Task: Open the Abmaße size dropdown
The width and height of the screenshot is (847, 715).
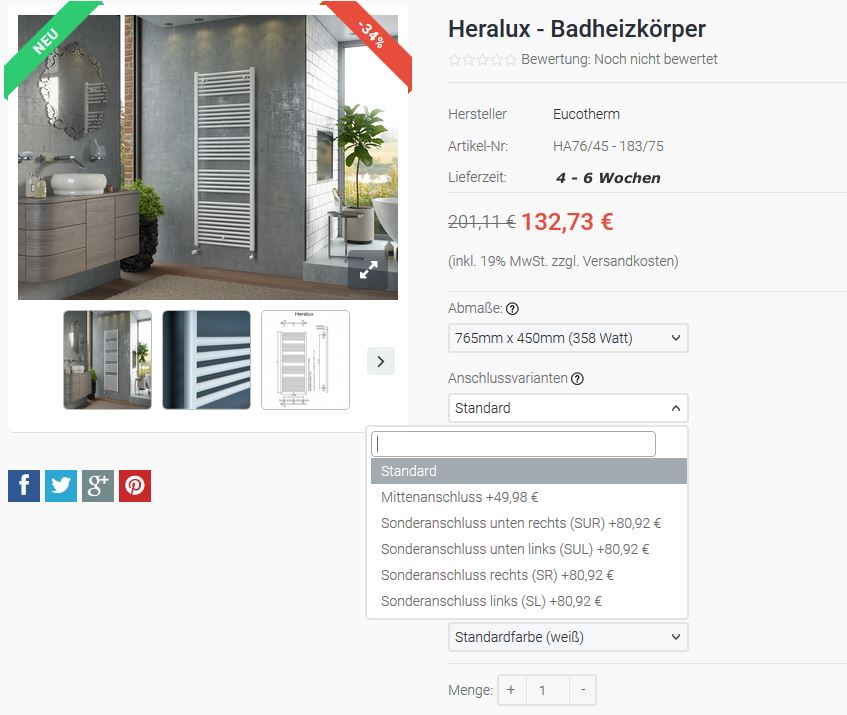Action: (568, 338)
